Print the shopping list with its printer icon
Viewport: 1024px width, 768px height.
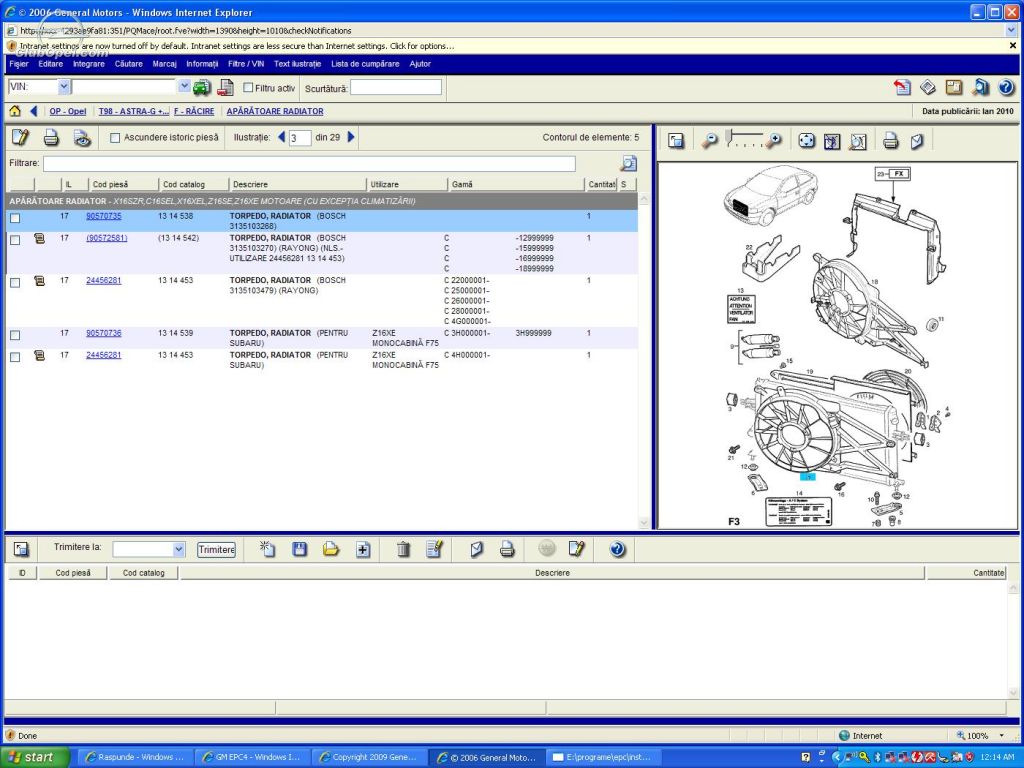tap(507, 549)
